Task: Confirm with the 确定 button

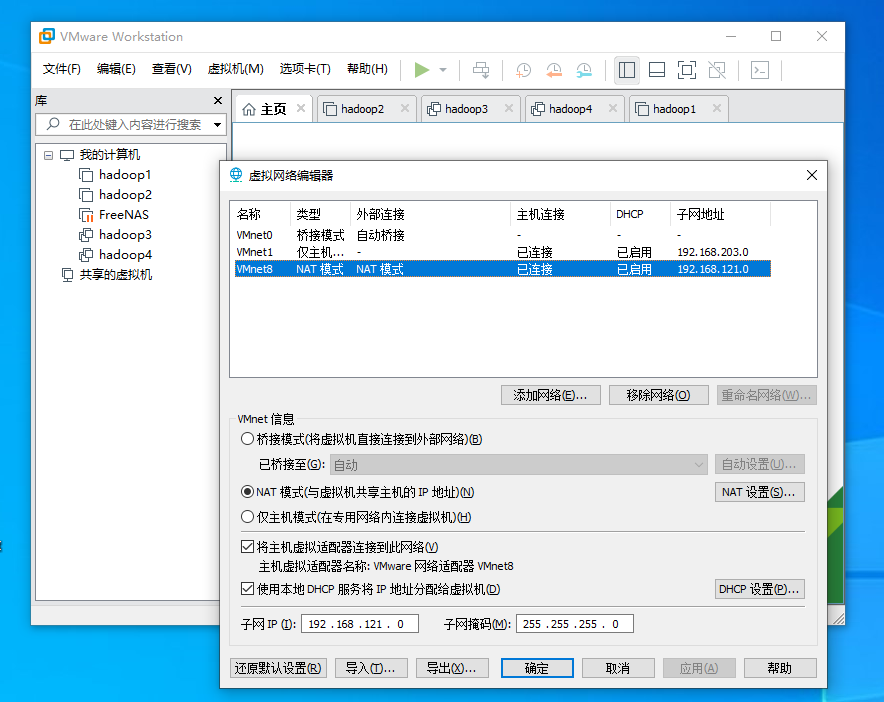Action: pyautogui.click(x=537, y=668)
